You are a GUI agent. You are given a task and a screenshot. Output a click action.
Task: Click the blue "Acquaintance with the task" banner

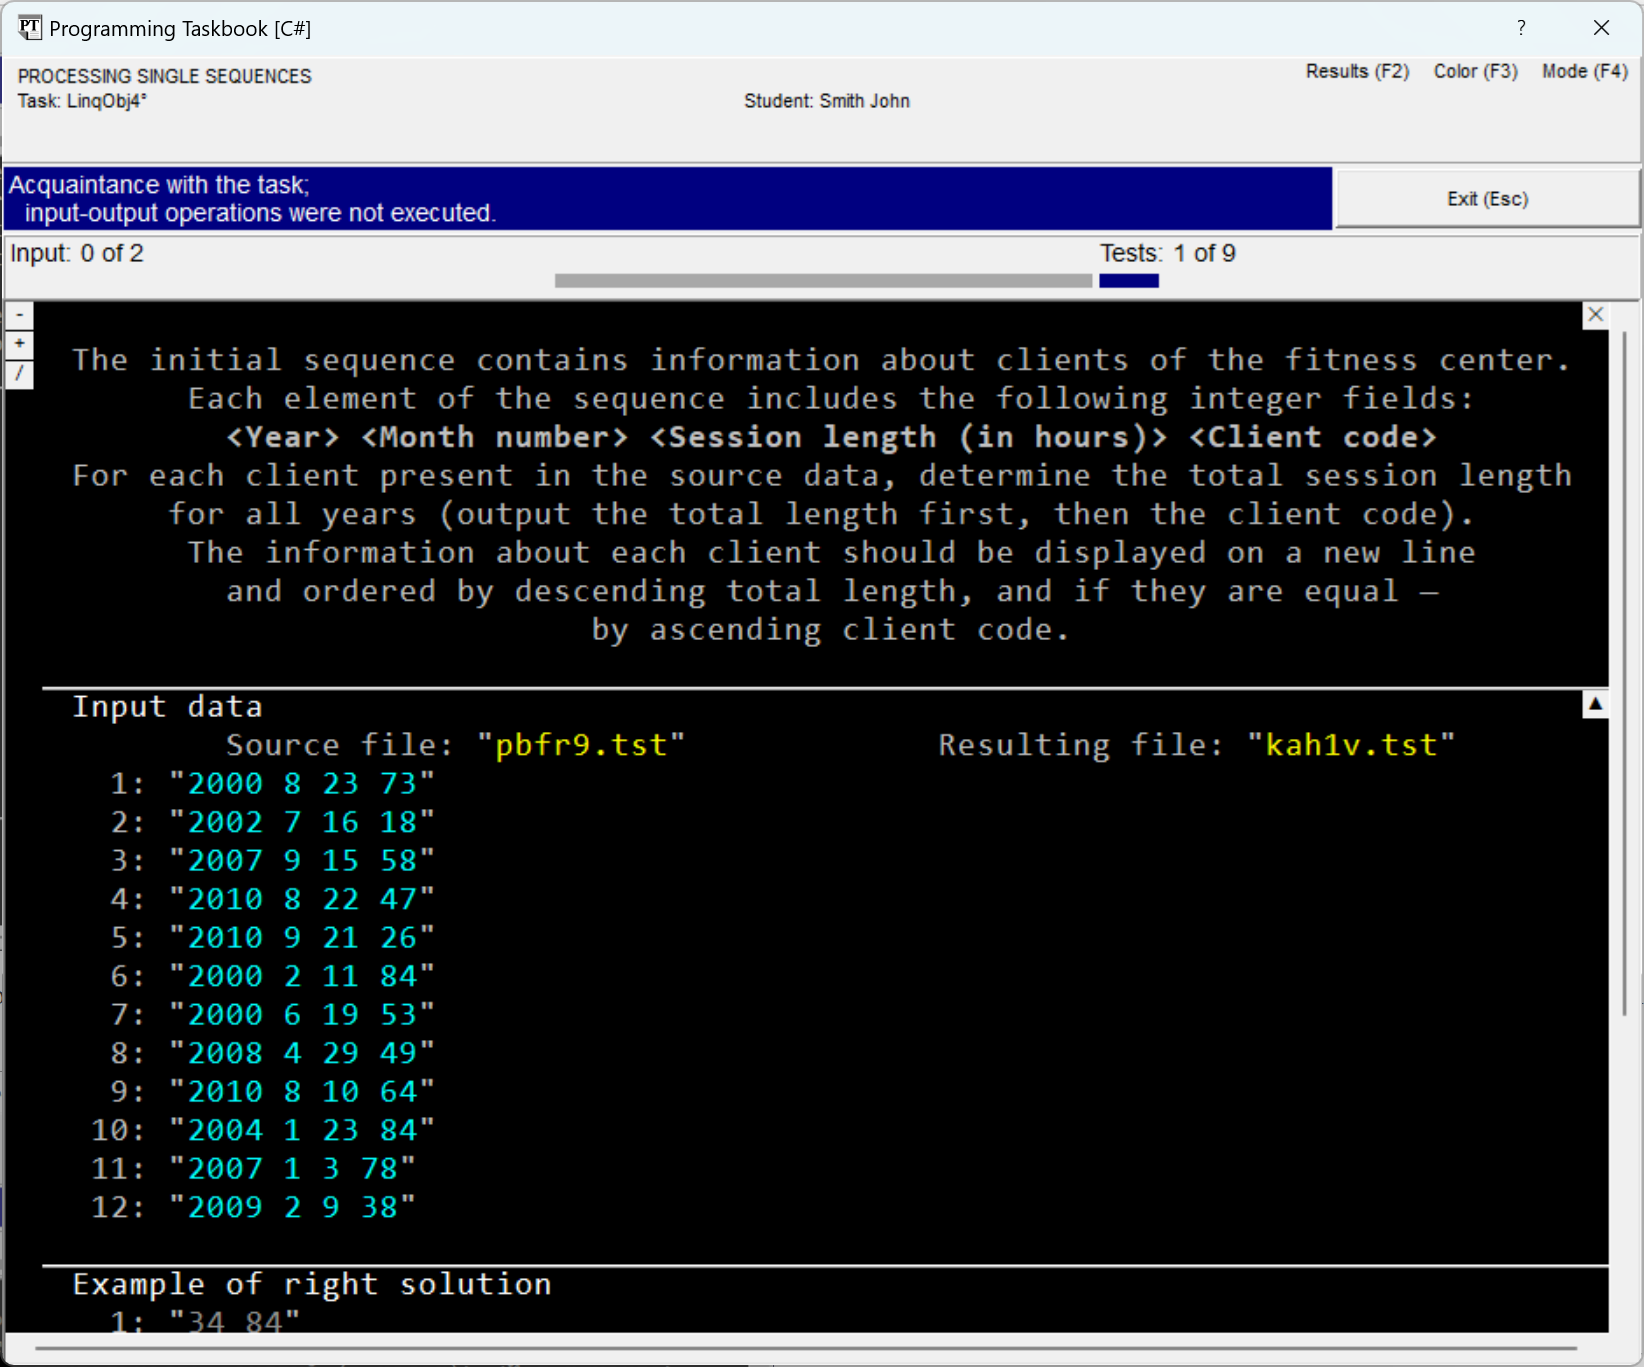click(x=668, y=199)
